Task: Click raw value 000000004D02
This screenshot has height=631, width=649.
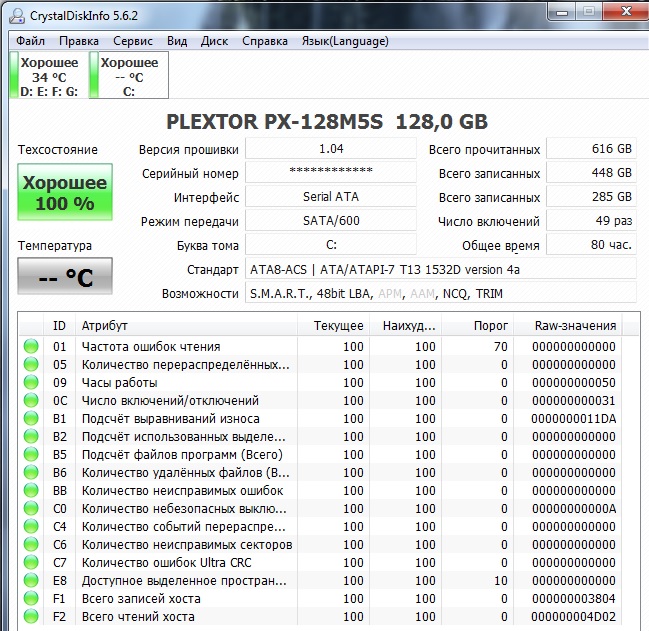Action: tap(574, 617)
